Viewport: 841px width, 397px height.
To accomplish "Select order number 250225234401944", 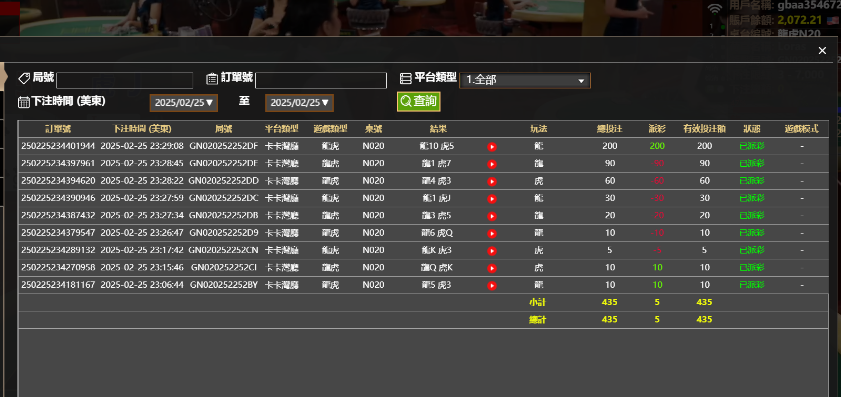I will pyautogui.click(x=58, y=146).
